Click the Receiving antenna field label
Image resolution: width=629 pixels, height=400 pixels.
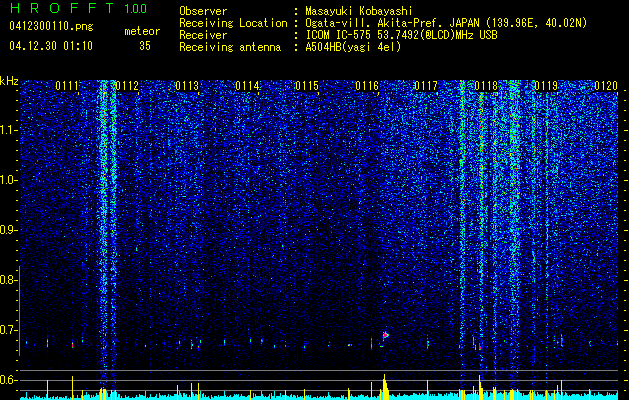pos(230,47)
